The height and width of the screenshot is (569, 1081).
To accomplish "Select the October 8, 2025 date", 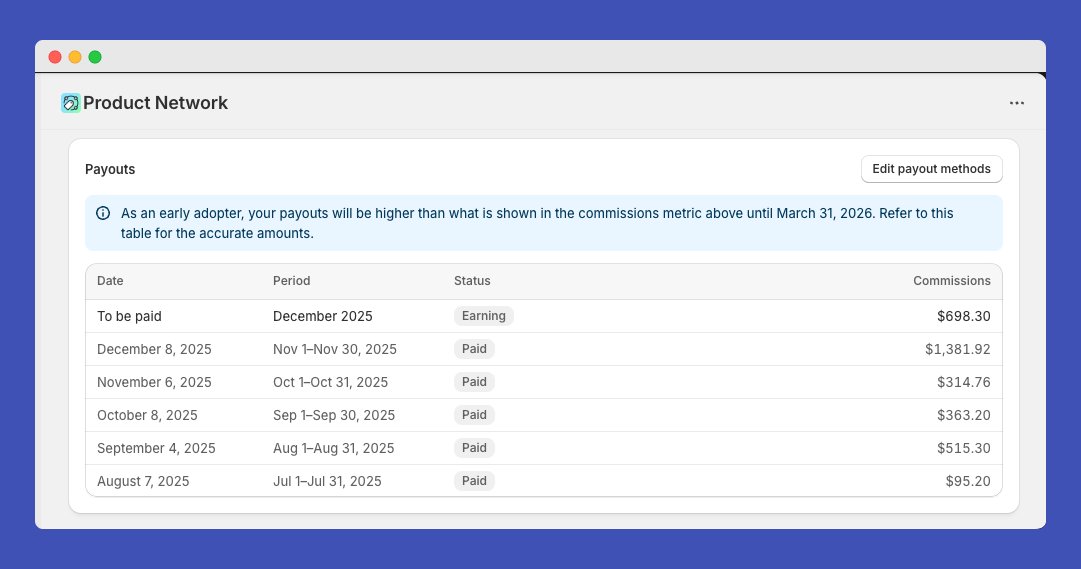I will tap(148, 416).
